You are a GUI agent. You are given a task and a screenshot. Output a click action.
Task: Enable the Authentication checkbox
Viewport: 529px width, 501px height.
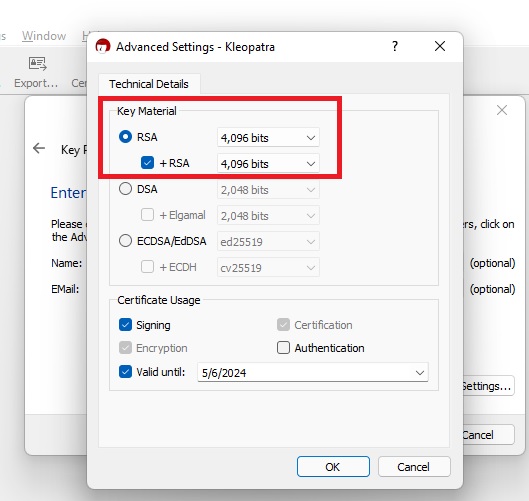283,348
